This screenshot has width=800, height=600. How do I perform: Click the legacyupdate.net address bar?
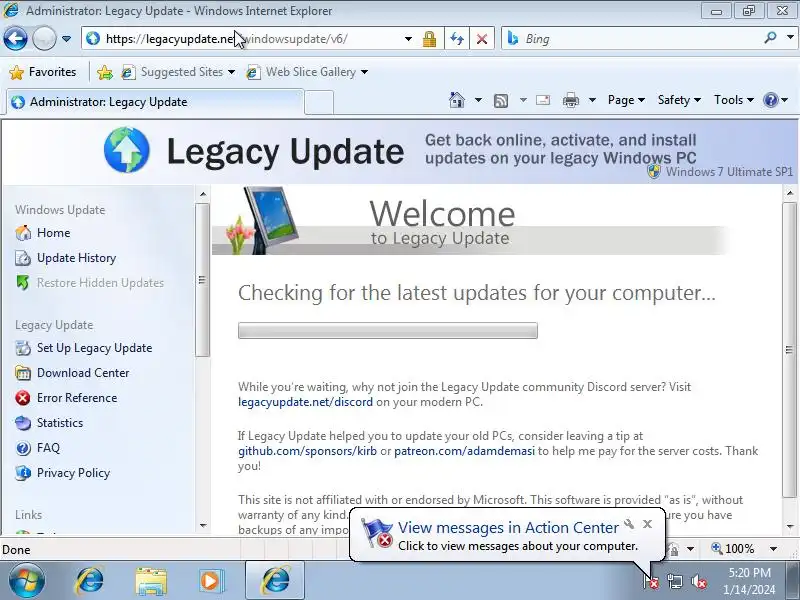tap(245, 39)
